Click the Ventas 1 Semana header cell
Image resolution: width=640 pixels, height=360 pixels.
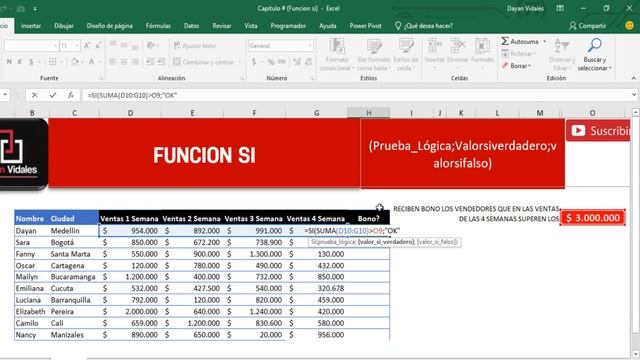(x=130, y=219)
